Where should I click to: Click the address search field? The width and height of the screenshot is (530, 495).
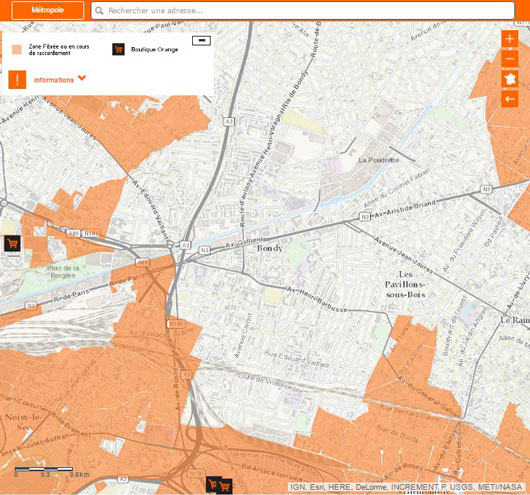click(303, 11)
